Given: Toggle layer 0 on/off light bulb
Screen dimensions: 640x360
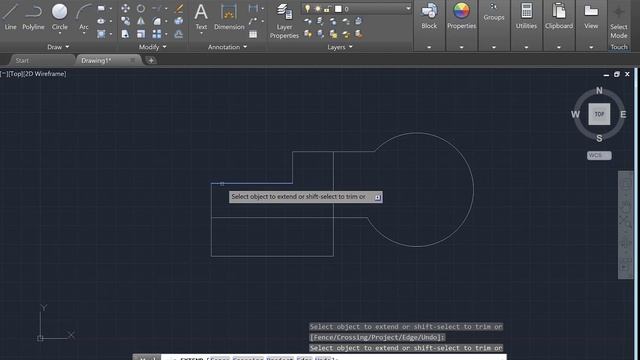Looking at the screenshot, I should pyautogui.click(x=307, y=9).
